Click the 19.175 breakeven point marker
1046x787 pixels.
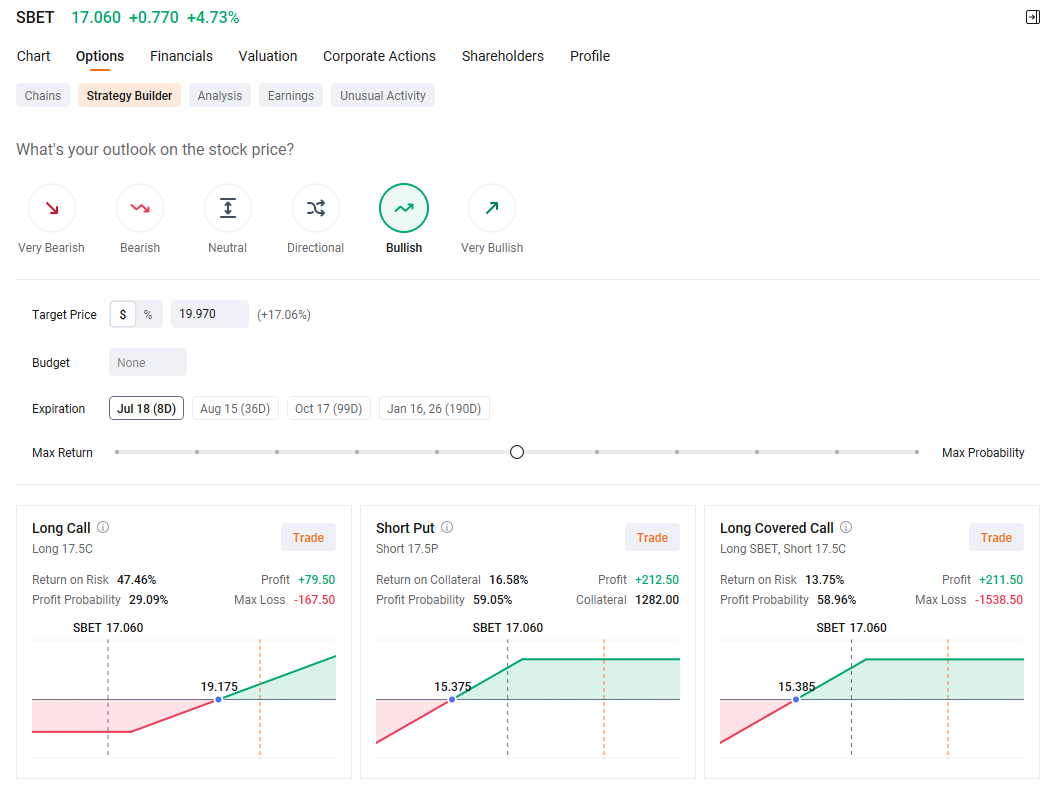coord(218,700)
